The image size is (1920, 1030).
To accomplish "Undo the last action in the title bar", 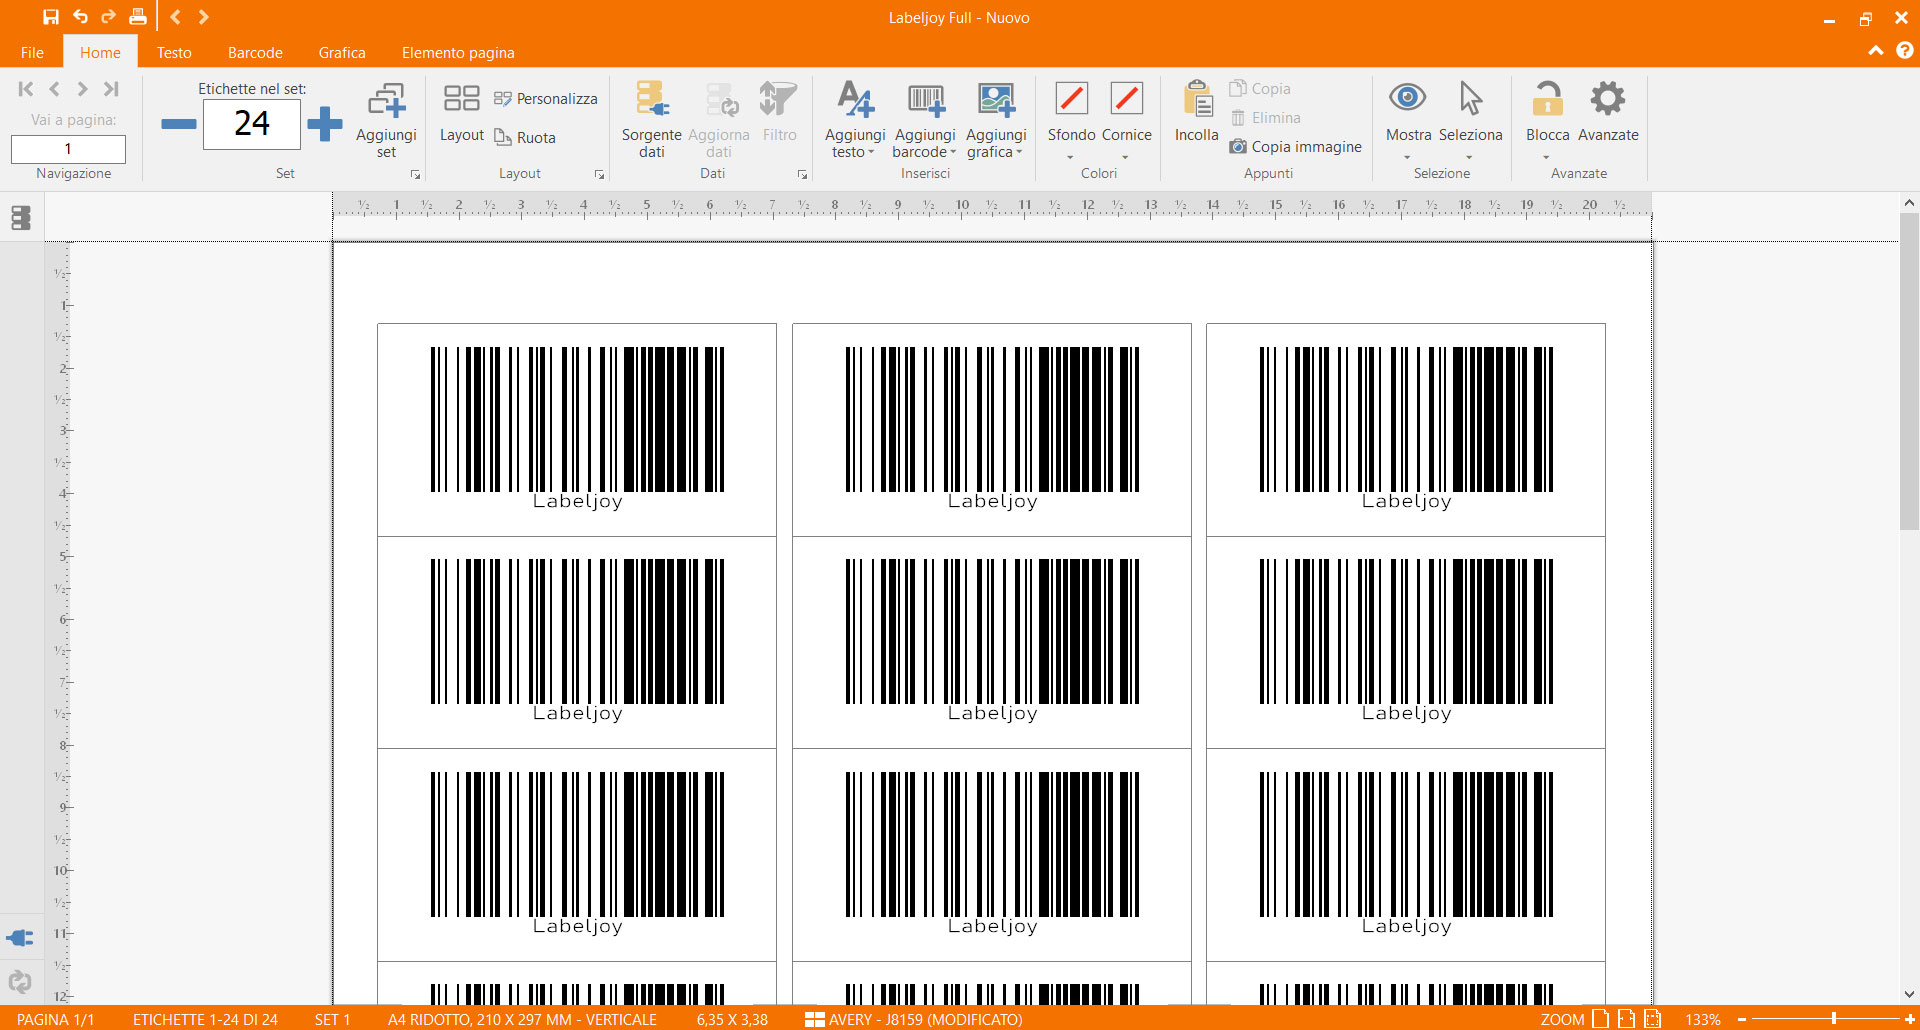I will pos(80,17).
